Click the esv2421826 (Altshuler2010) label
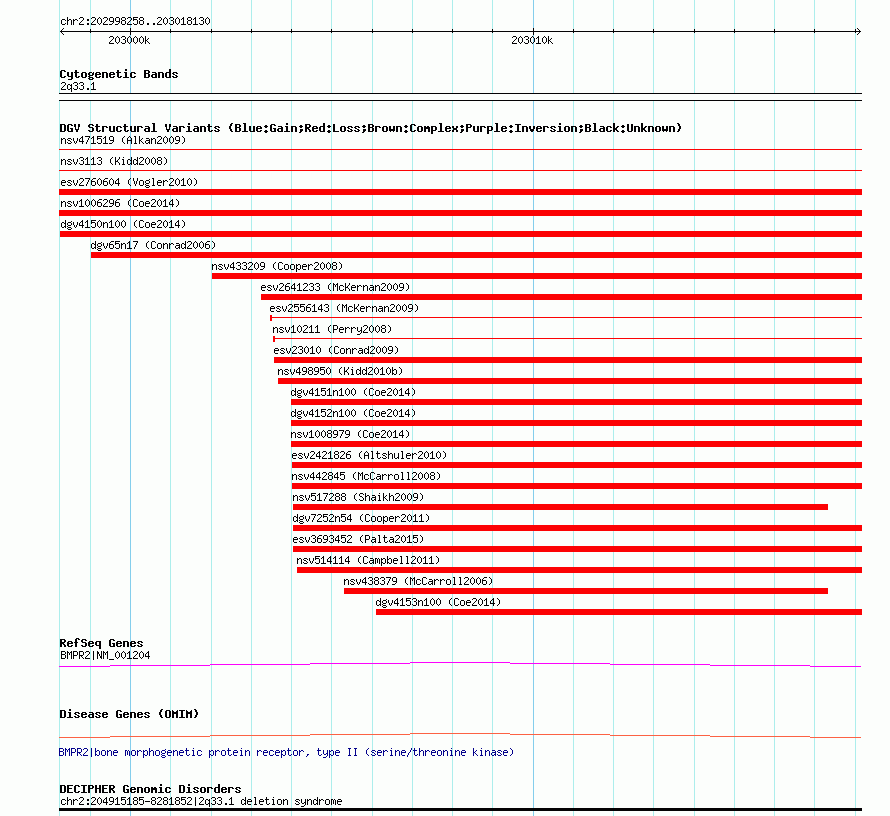Image resolution: width=890 pixels, height=816 pixels. pyautogui.click(x=369, y=455)
